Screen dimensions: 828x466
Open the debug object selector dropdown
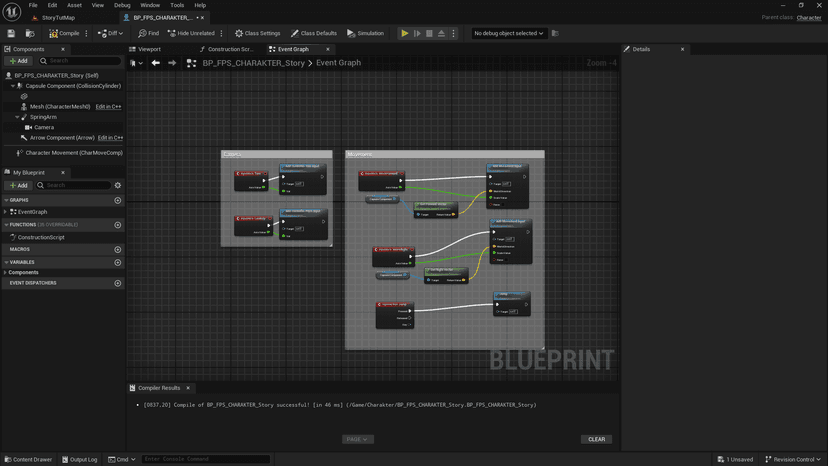(x=509, y=33)
